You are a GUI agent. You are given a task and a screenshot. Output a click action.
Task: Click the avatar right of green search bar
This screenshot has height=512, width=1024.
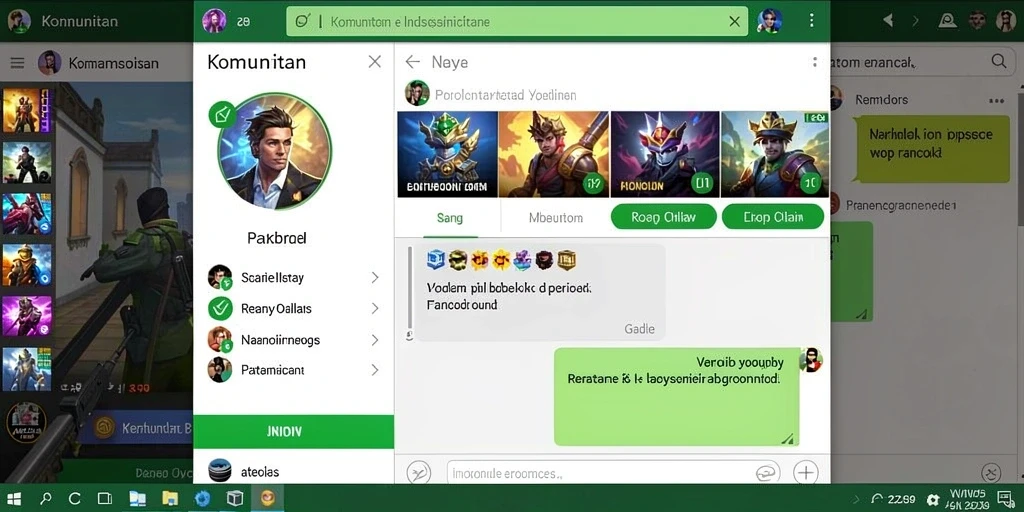pyautogui.click(x=769, y=21)
